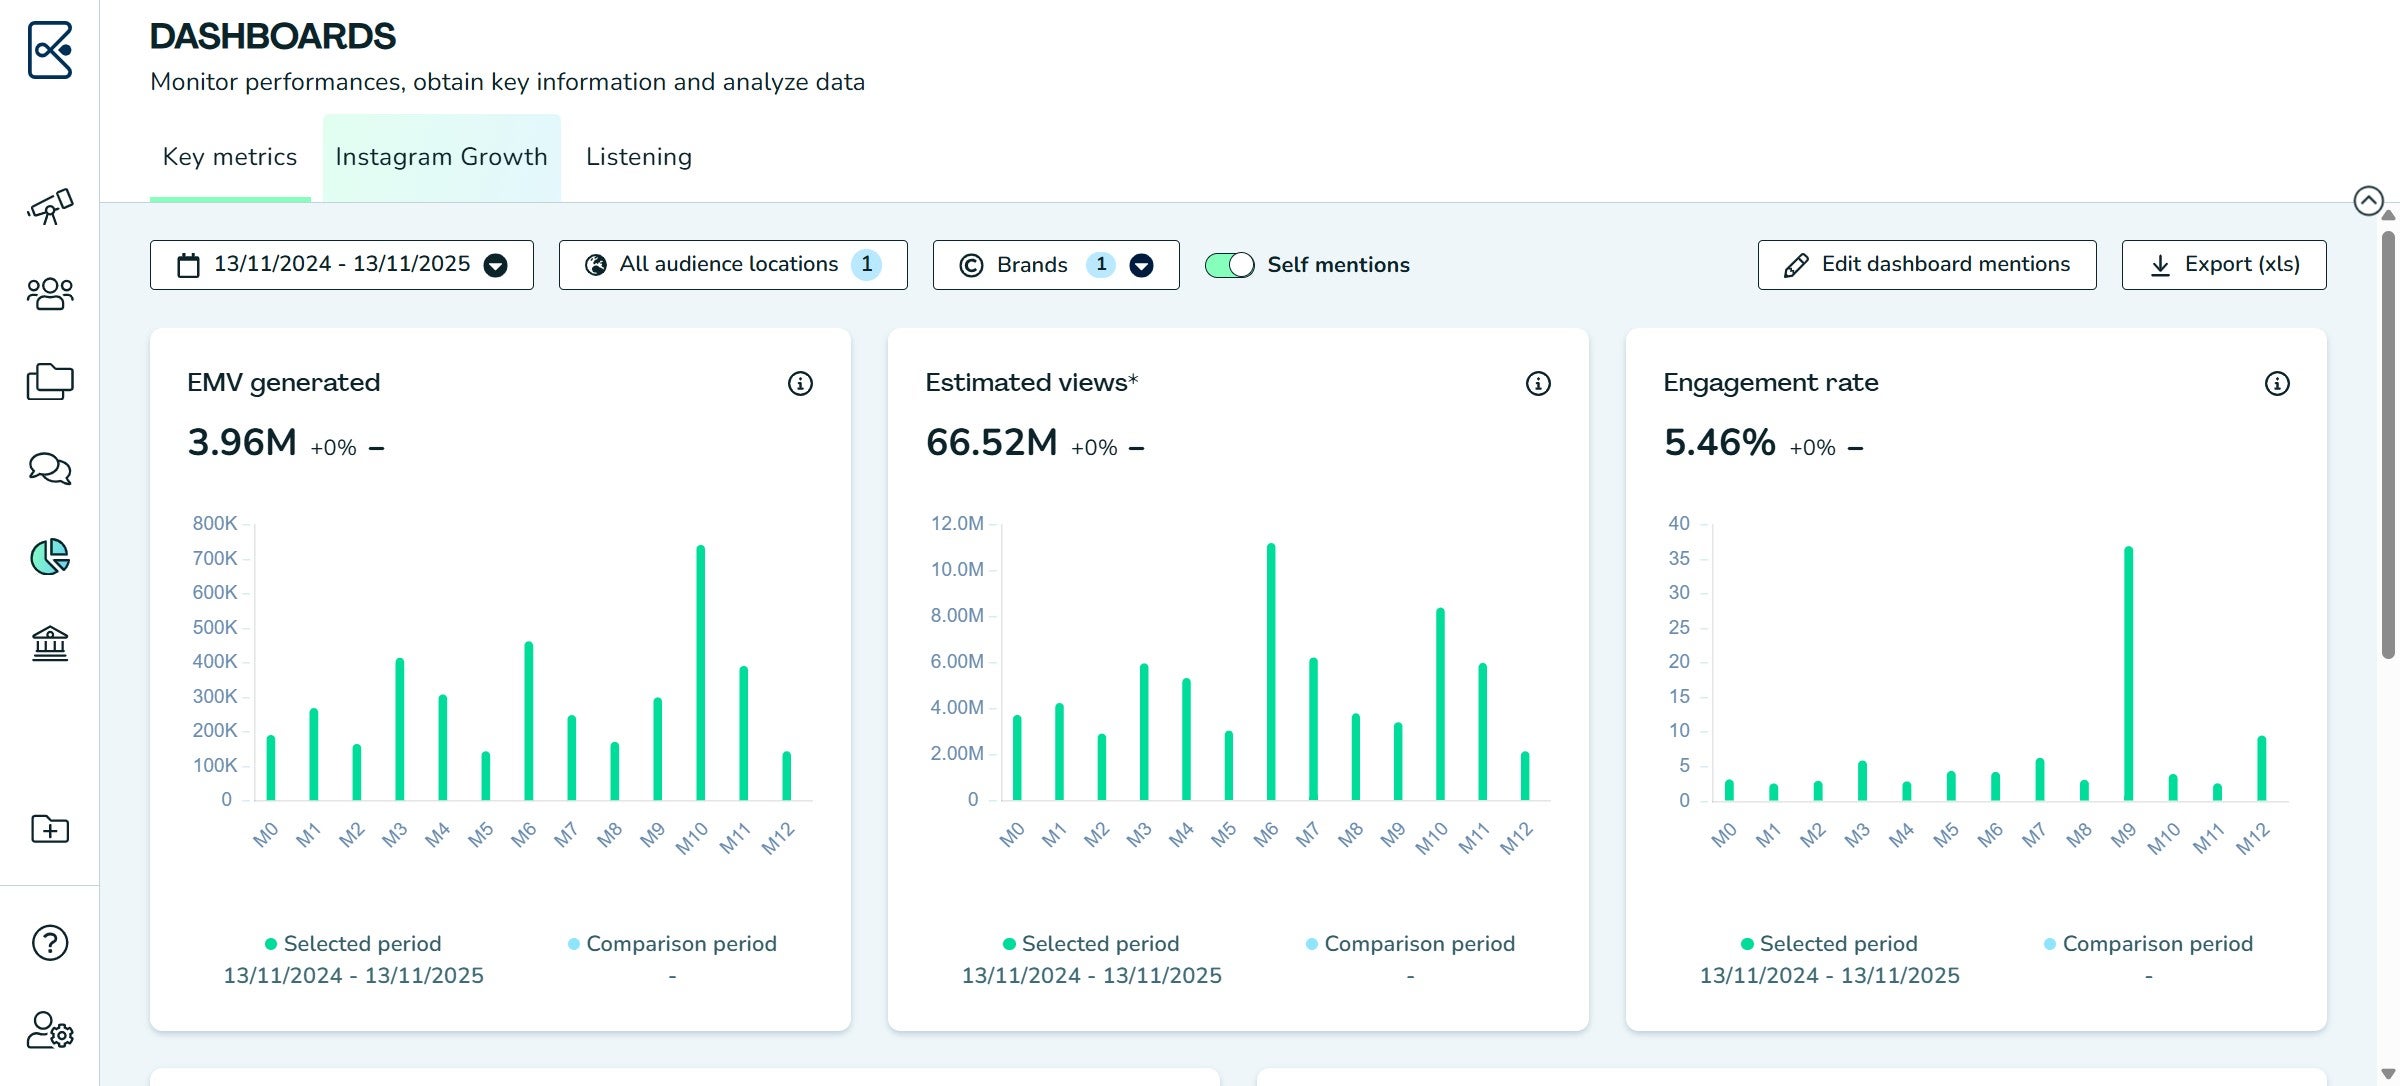Open the community people icon in sidebar
The height and width of the screenshot is (1086, 2400).
point(50,294)
